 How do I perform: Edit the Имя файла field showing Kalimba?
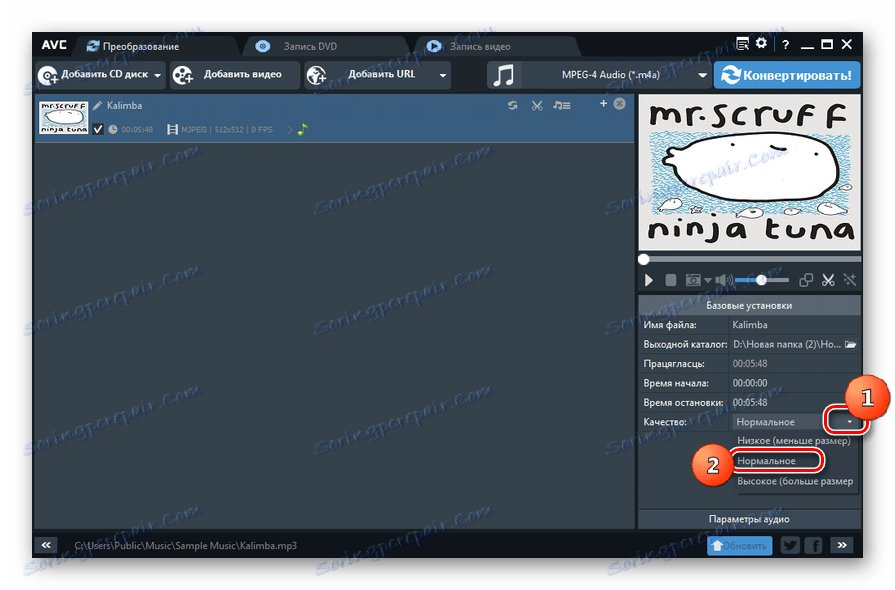click(x=794, y=325)
